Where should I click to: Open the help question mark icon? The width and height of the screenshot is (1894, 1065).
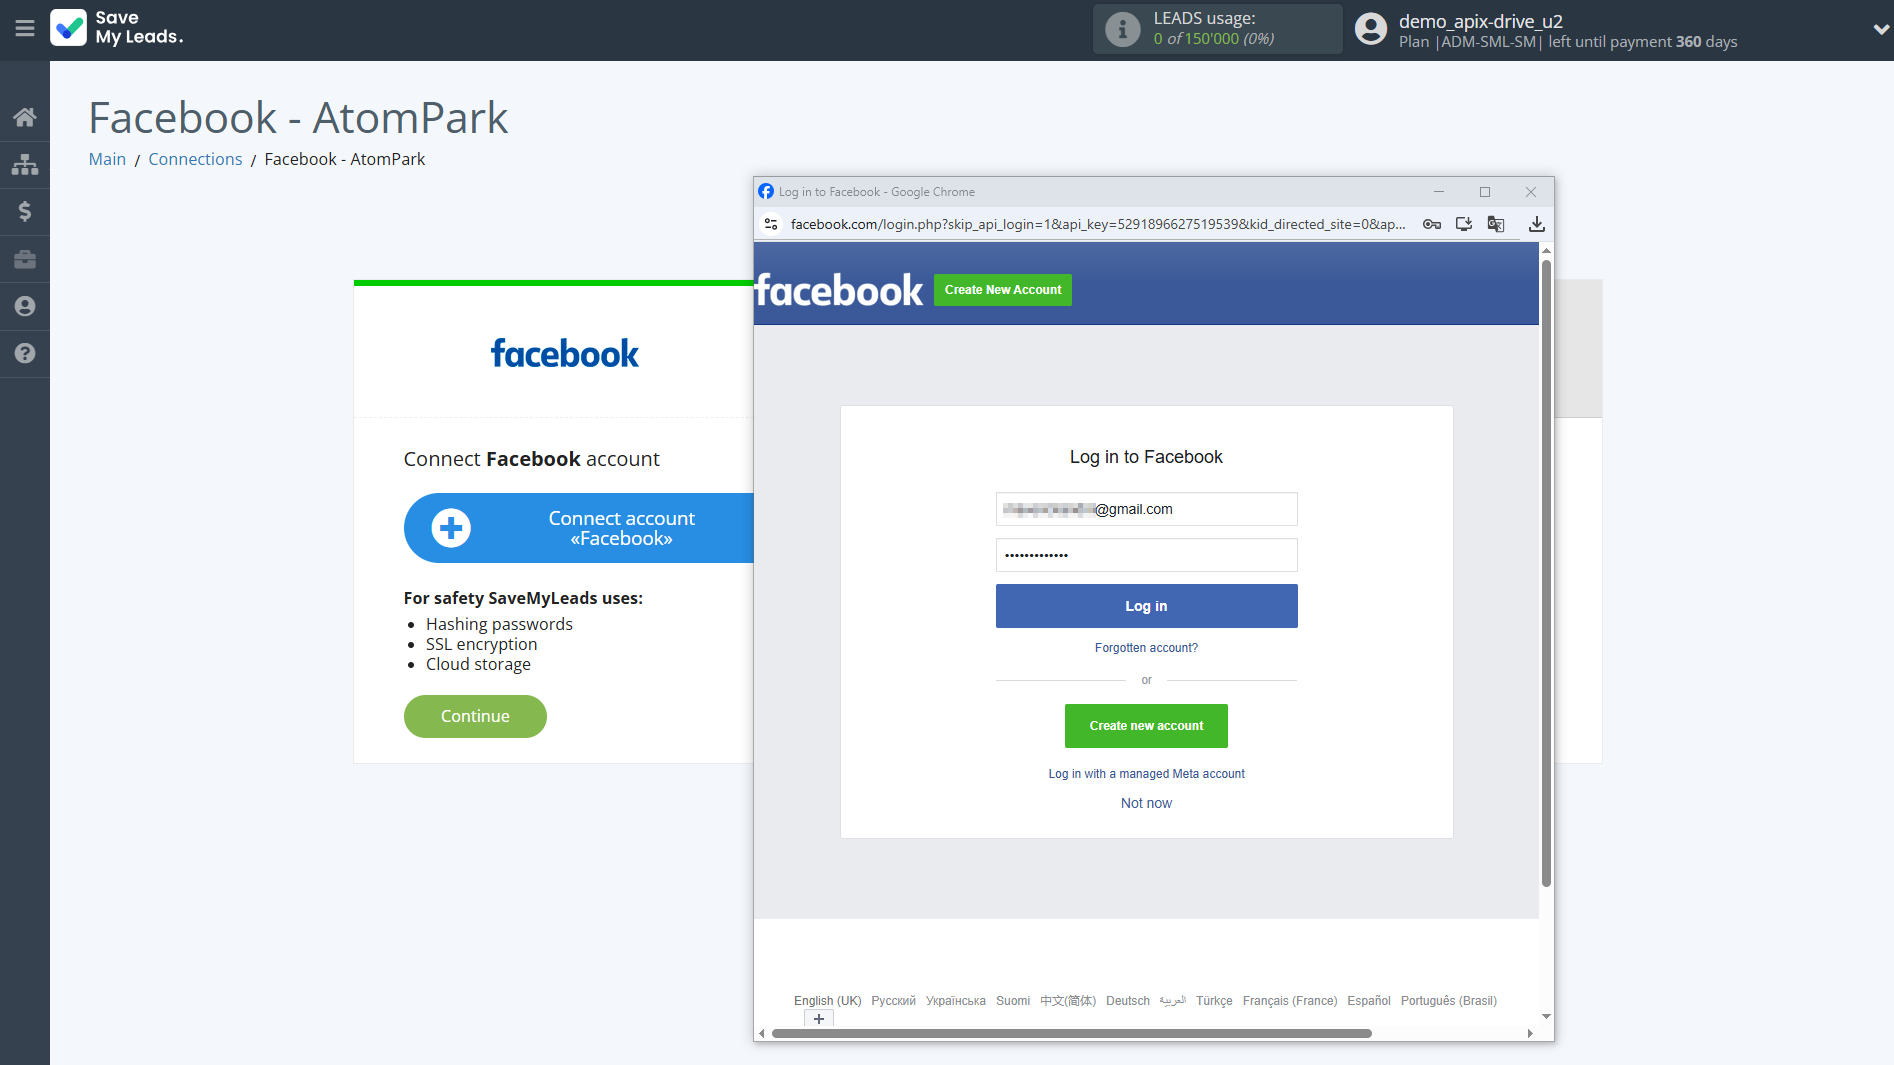pos(25,353)
